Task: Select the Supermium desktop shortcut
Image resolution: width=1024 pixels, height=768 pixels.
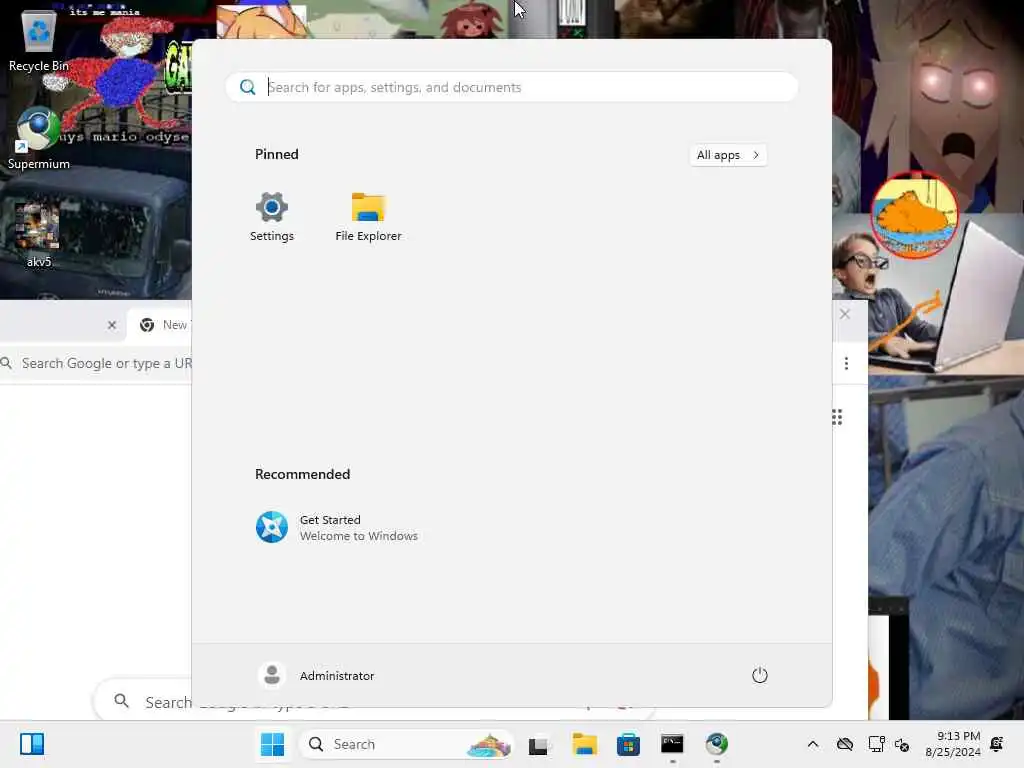Action: [39, 138]
